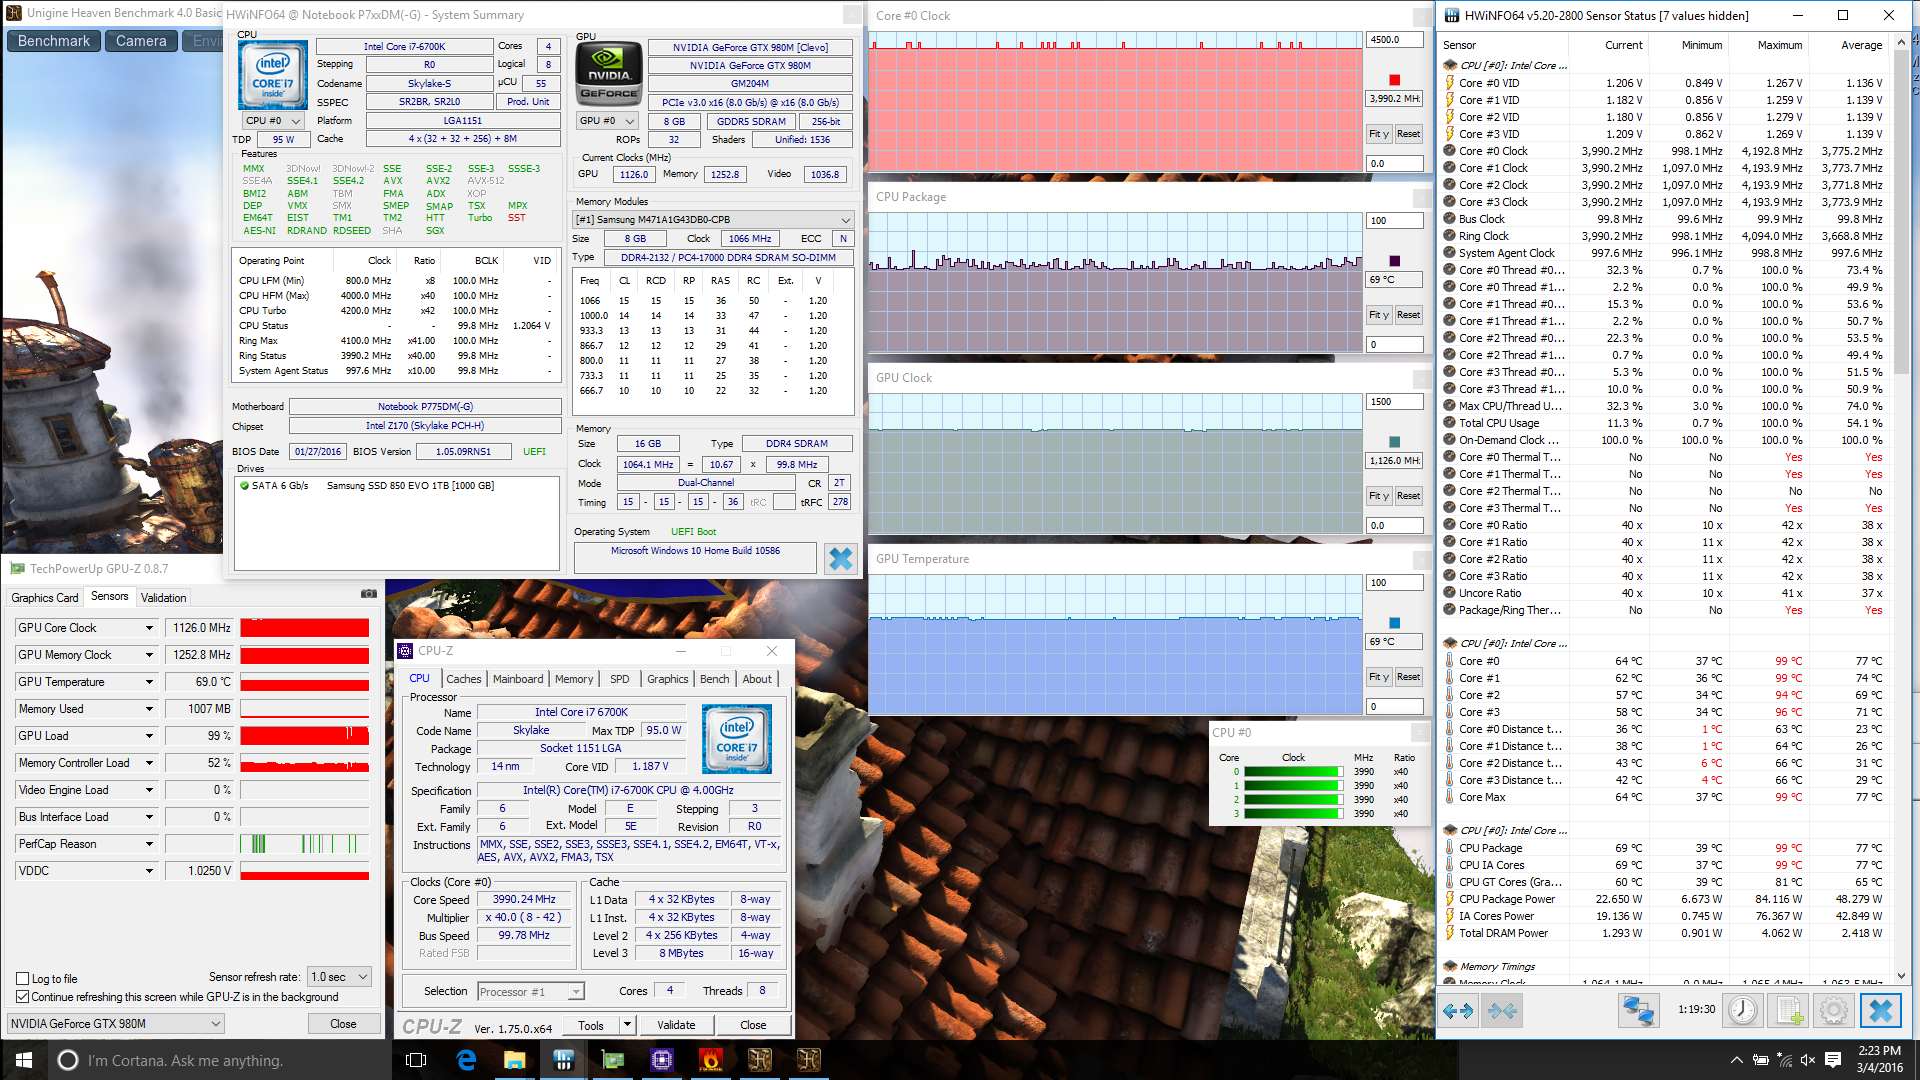1920x1080 pixels.
Task: Click the Close button in GPU-Z
Action: coord(343,1023)
